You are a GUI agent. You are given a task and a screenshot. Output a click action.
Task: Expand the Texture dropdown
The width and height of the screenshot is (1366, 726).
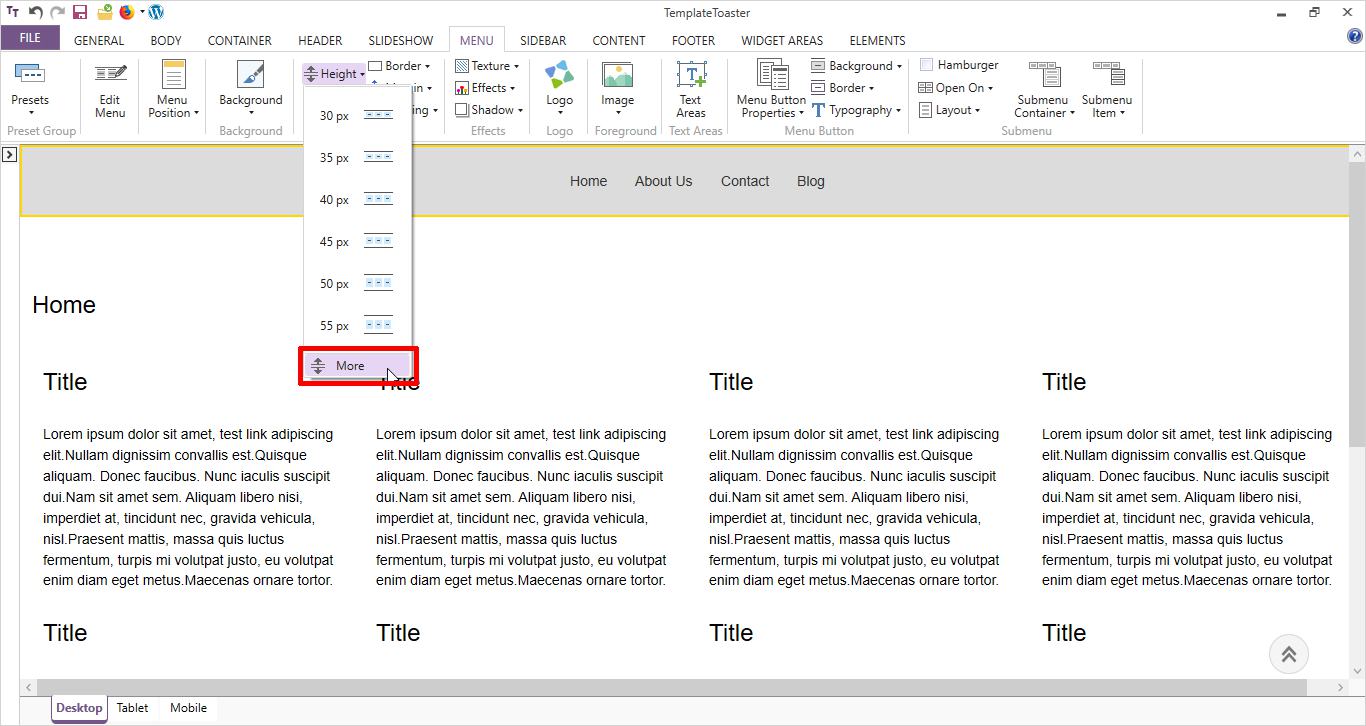pyautogui.click(x=488, y=66)
